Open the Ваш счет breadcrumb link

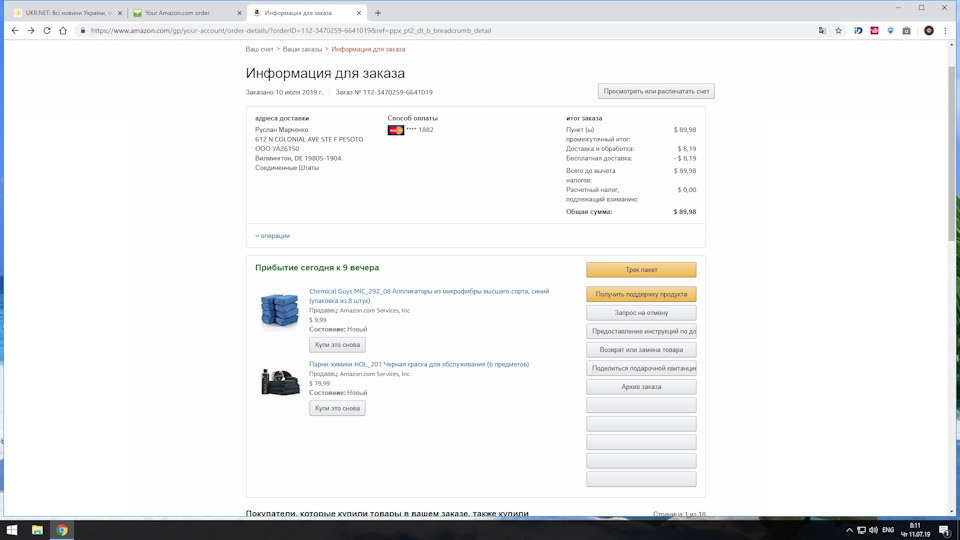(259, 49)
